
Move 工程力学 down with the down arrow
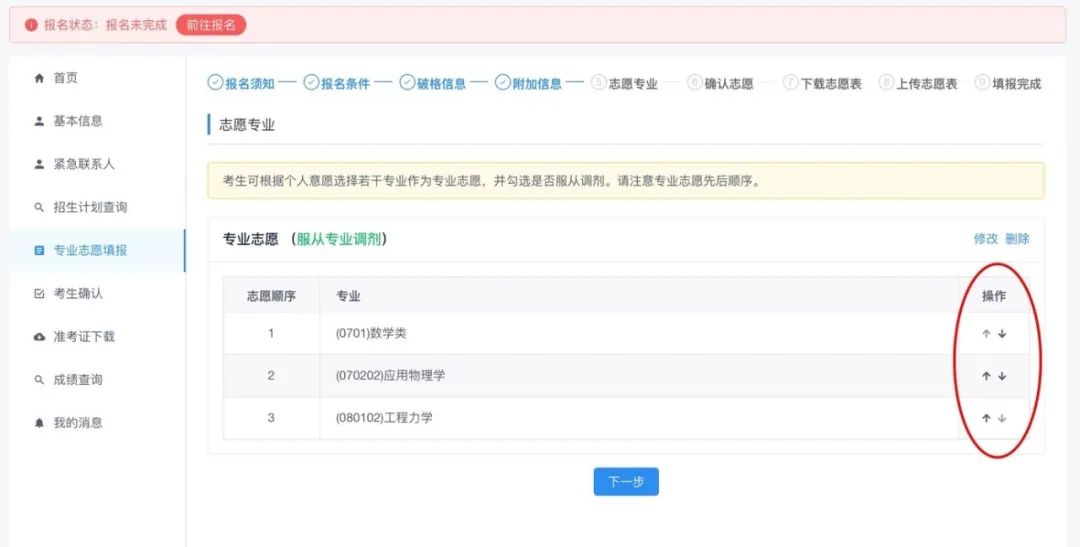coord(1002,418)
